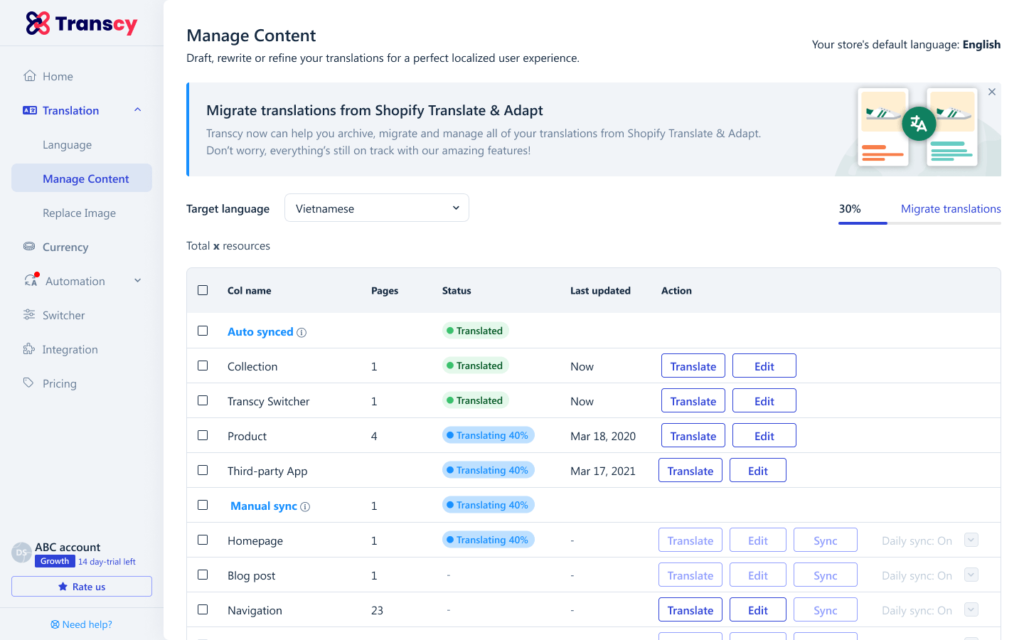The width and height of the screenshot is (1024, 640).
Task: Open the Daily sync dropdown for Navigation
Action: pos(971,609)
